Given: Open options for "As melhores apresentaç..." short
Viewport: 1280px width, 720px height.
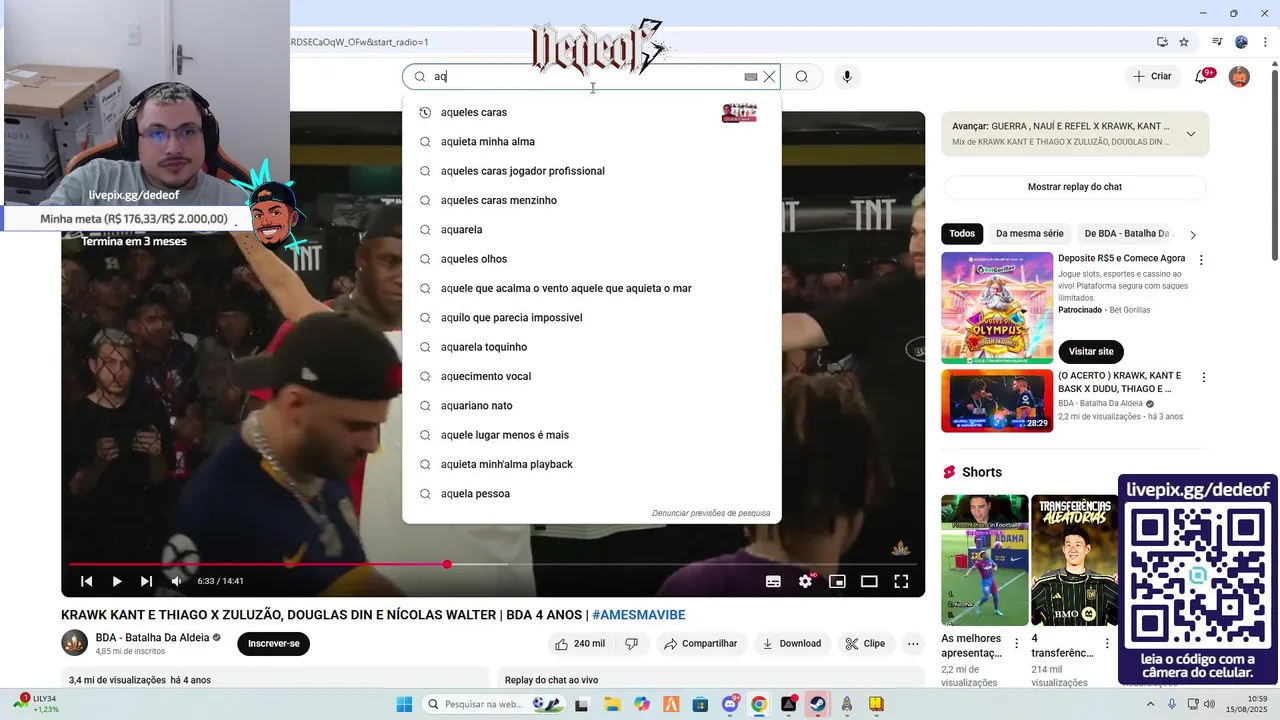Looking at the screenshot, I should coord(1017,643).
